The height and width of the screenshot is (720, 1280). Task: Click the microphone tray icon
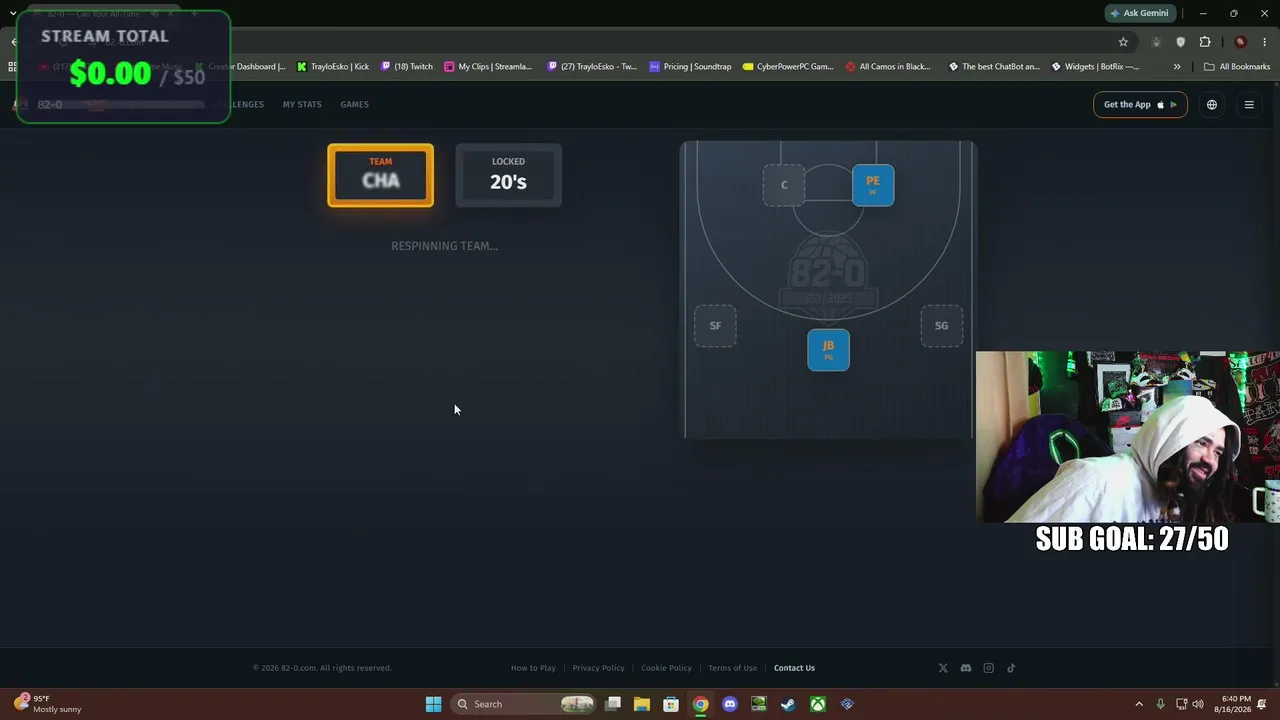pos(1160,704)
